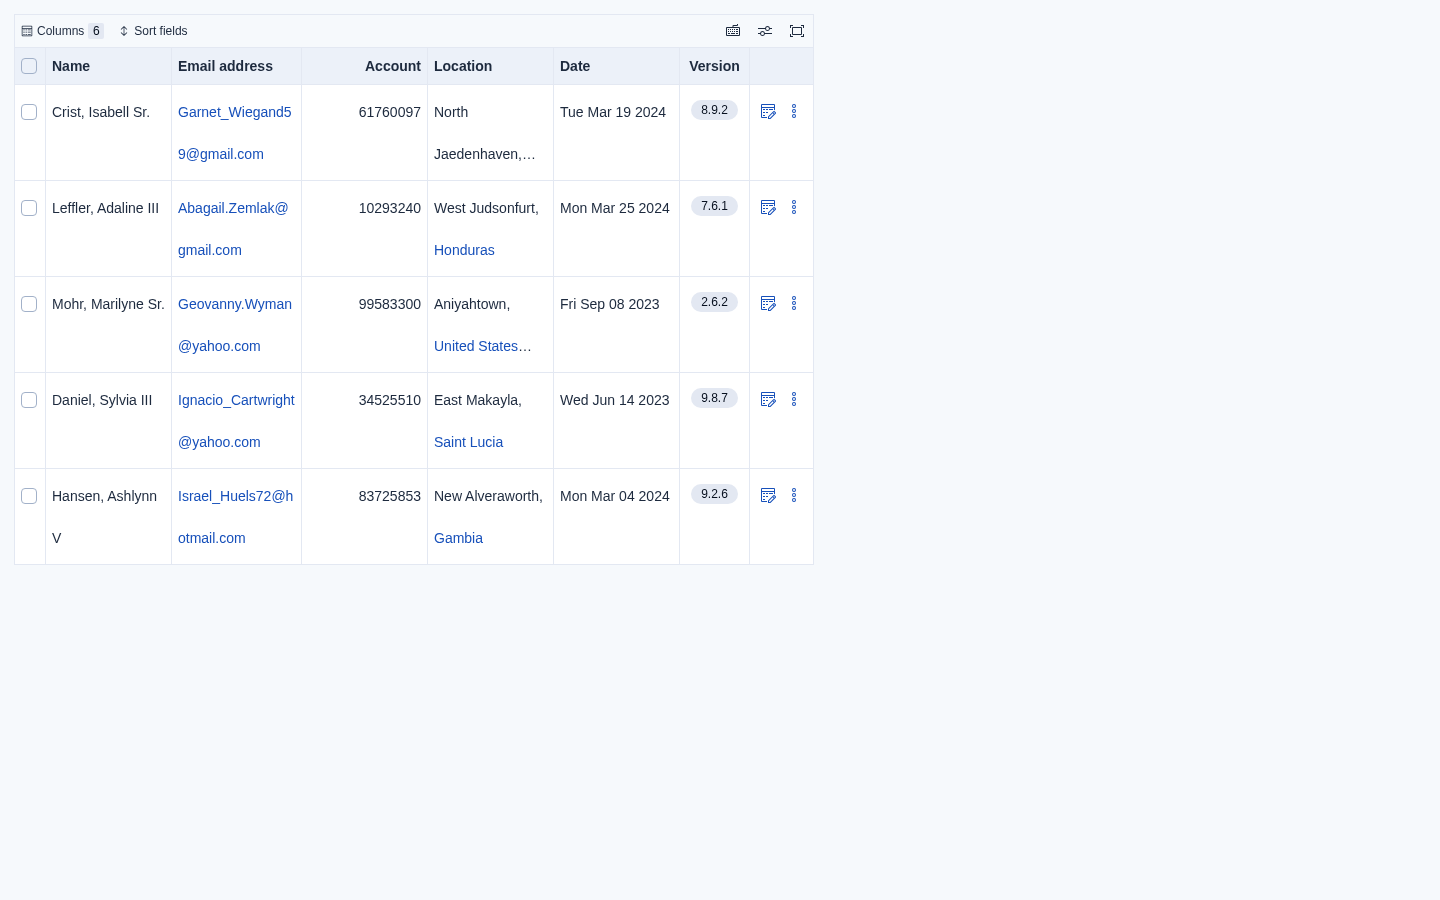The image size is (1440, 900).
Task: Select account number 83725853
Action: pyautogui.click(x=390, y=496)
